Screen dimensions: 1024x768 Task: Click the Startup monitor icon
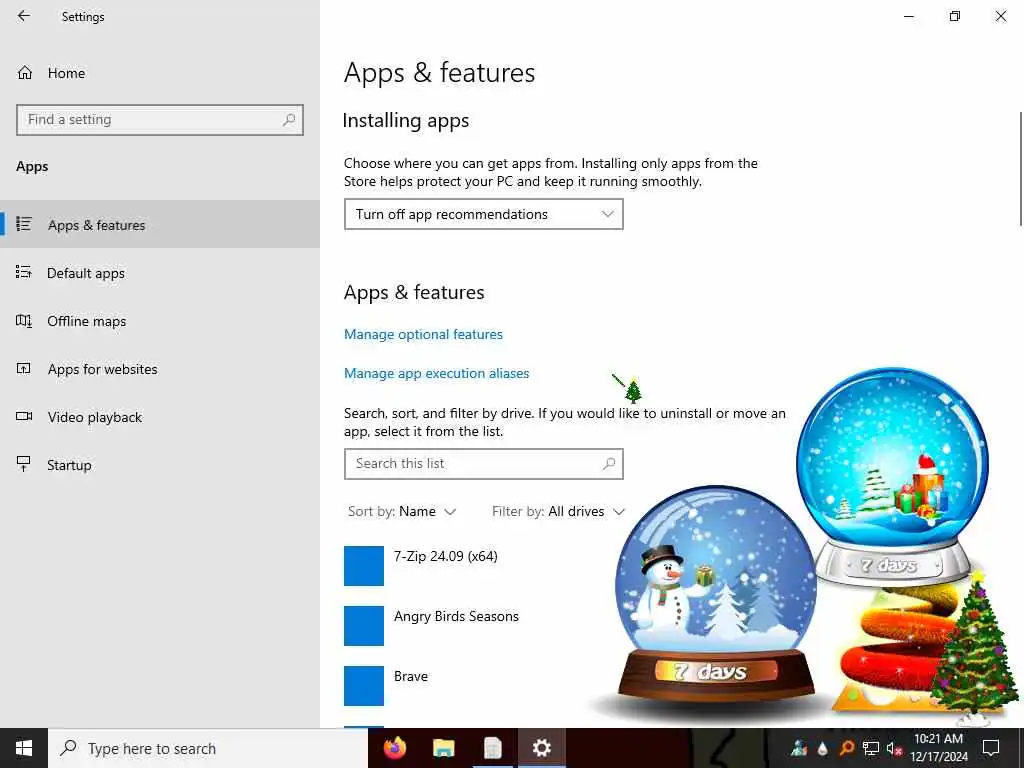[x=24, y=464]
